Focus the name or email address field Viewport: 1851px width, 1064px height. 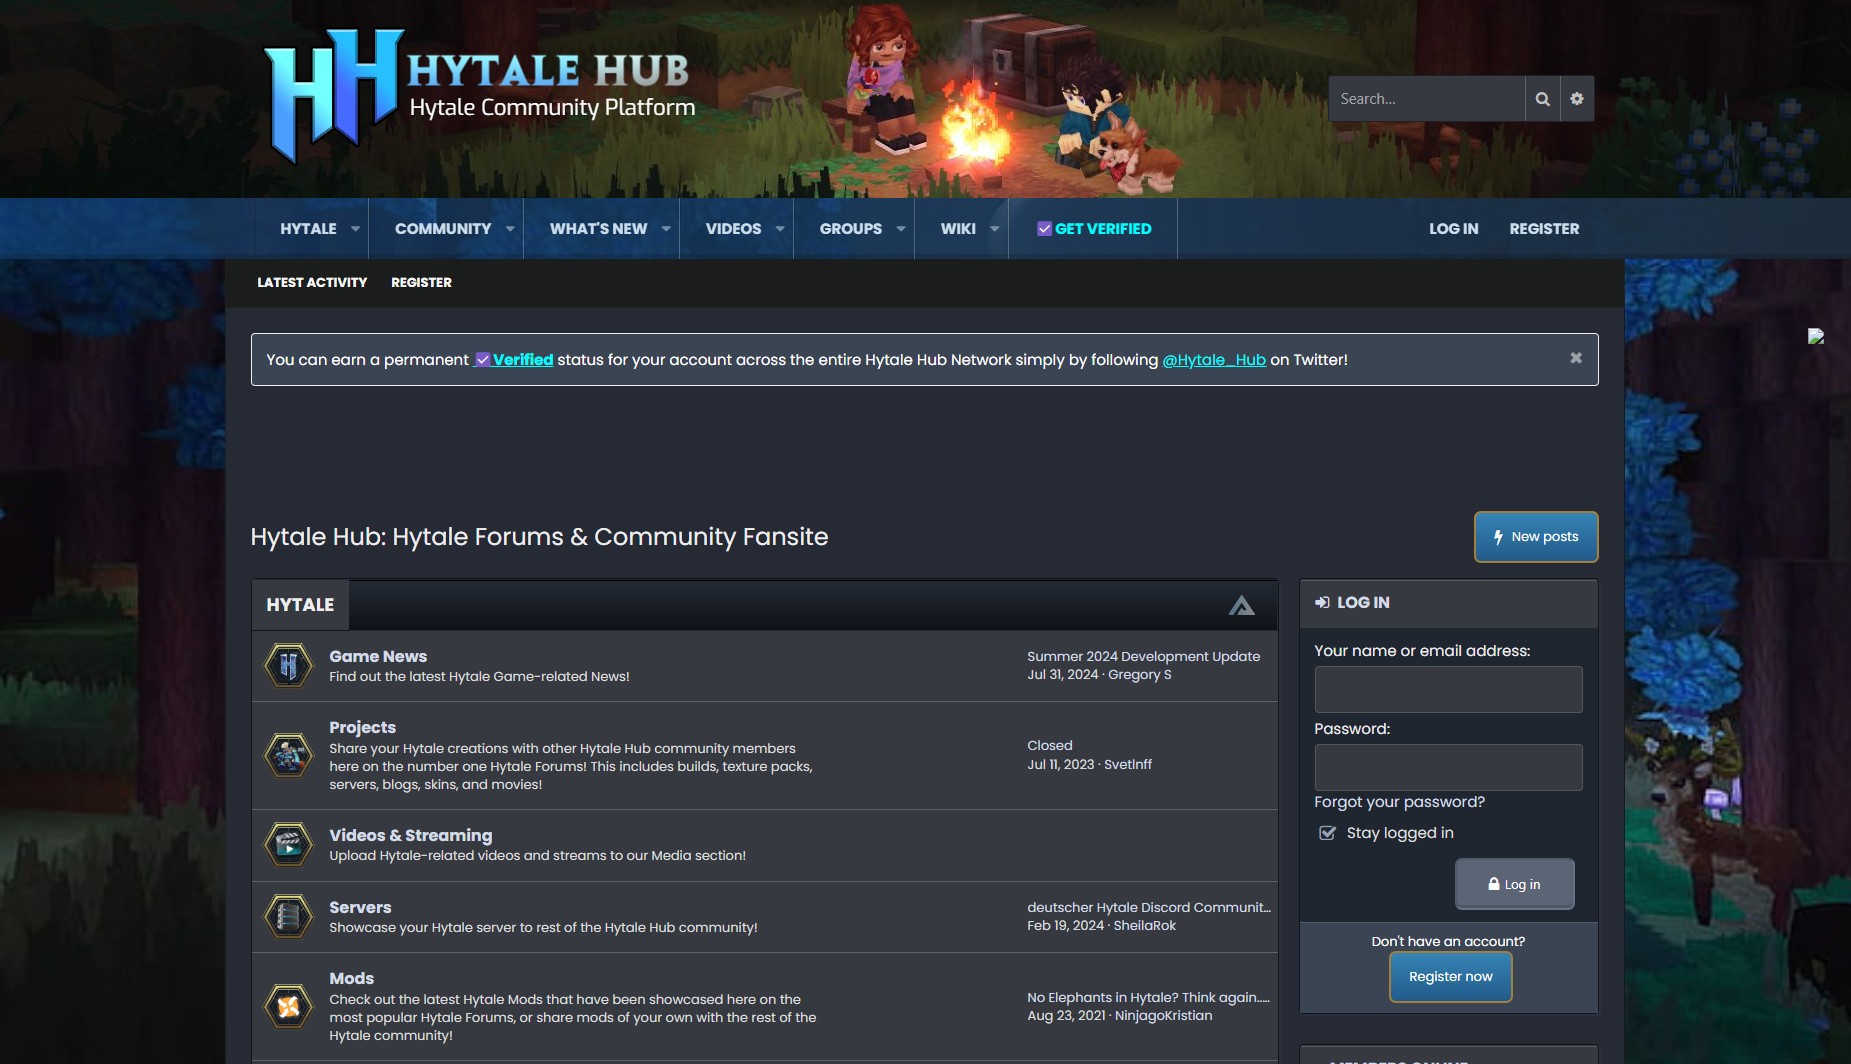point(1448,689)
